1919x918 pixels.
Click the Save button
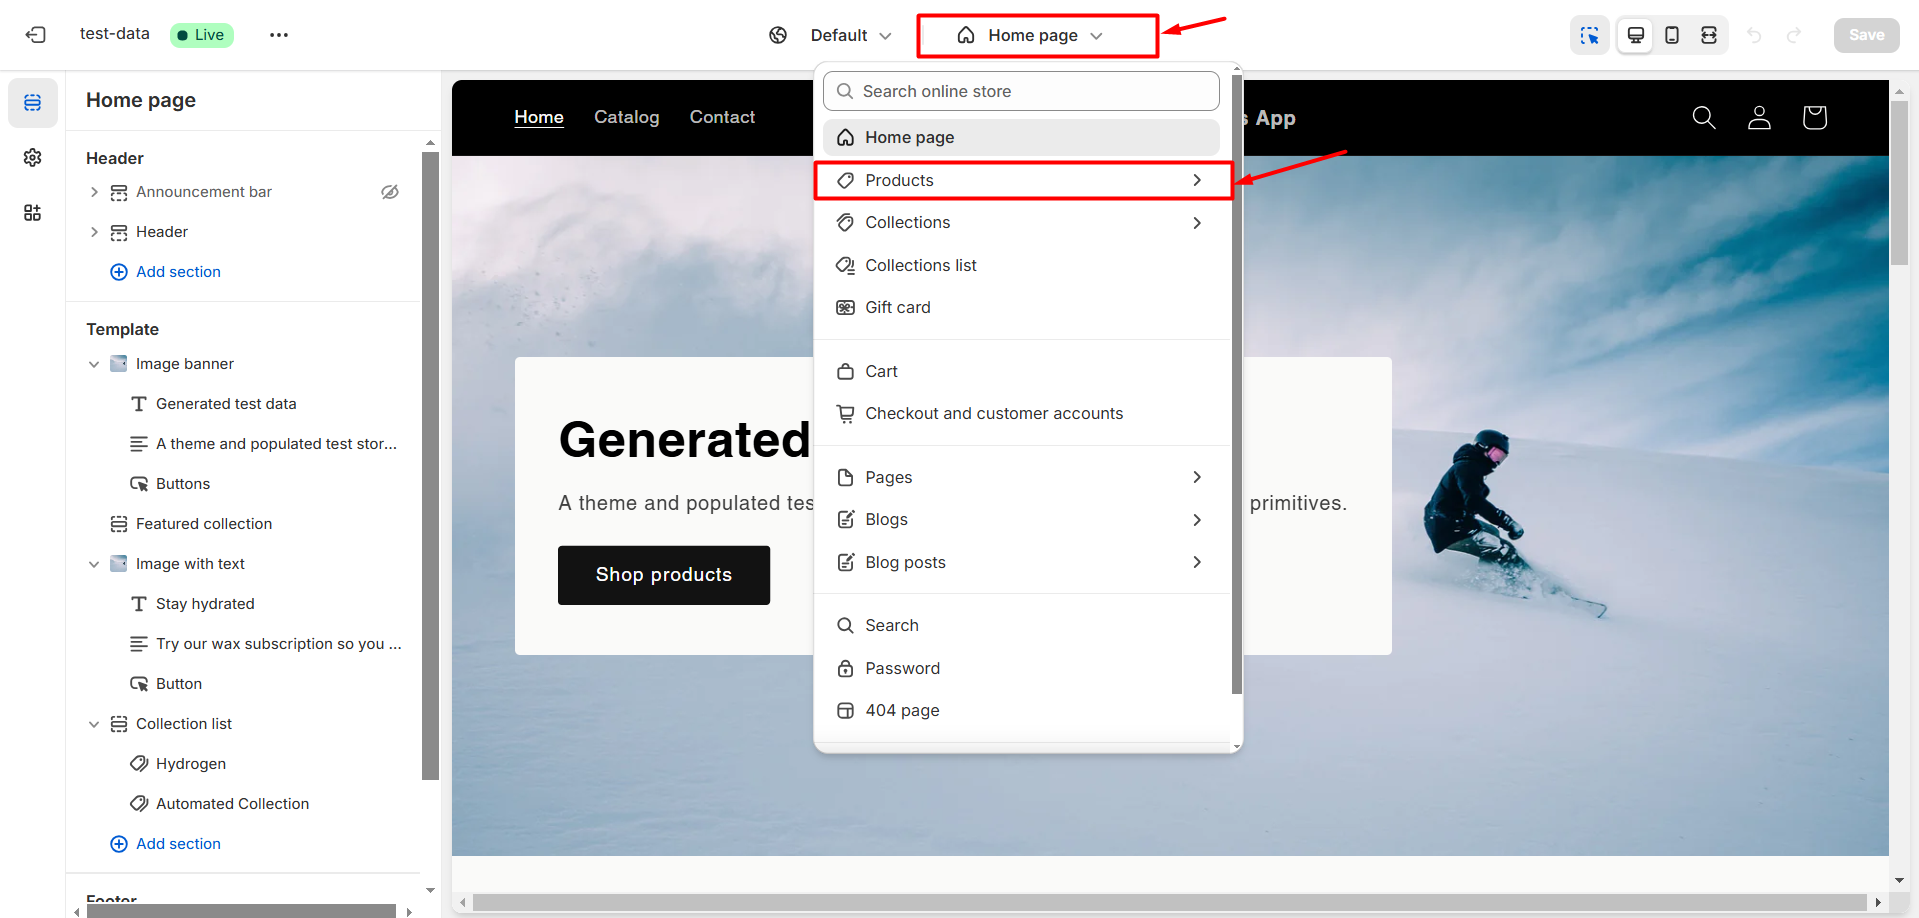[x=1866, y=35]
